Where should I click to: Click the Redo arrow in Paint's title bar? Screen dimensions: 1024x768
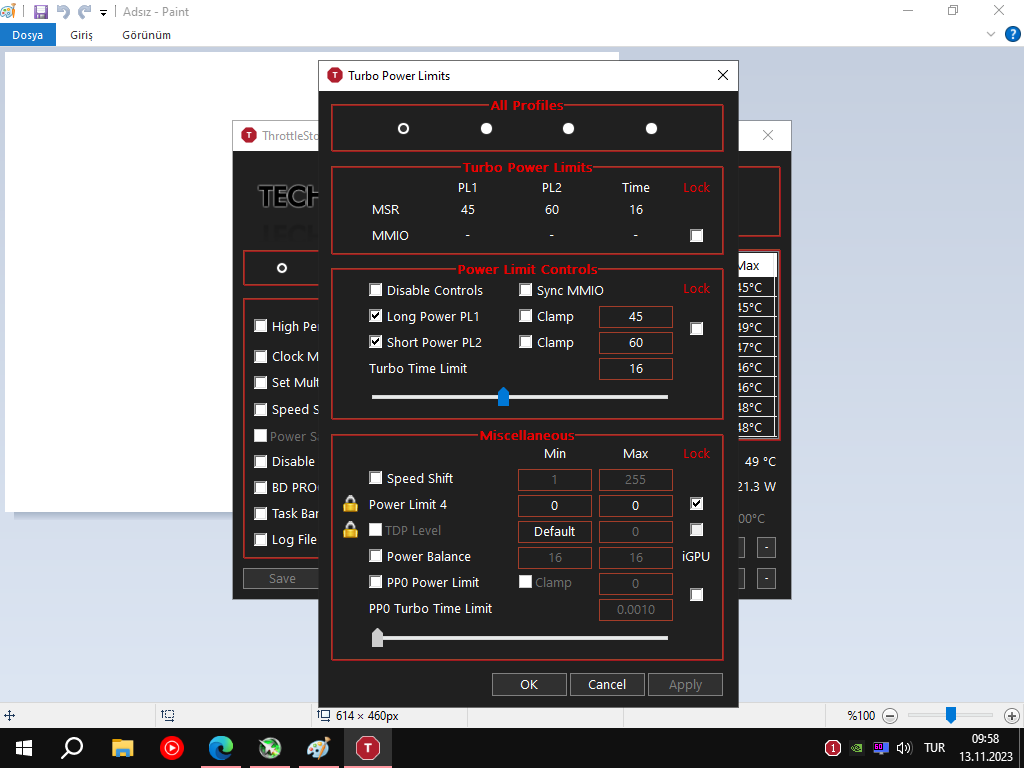point(84,12)
